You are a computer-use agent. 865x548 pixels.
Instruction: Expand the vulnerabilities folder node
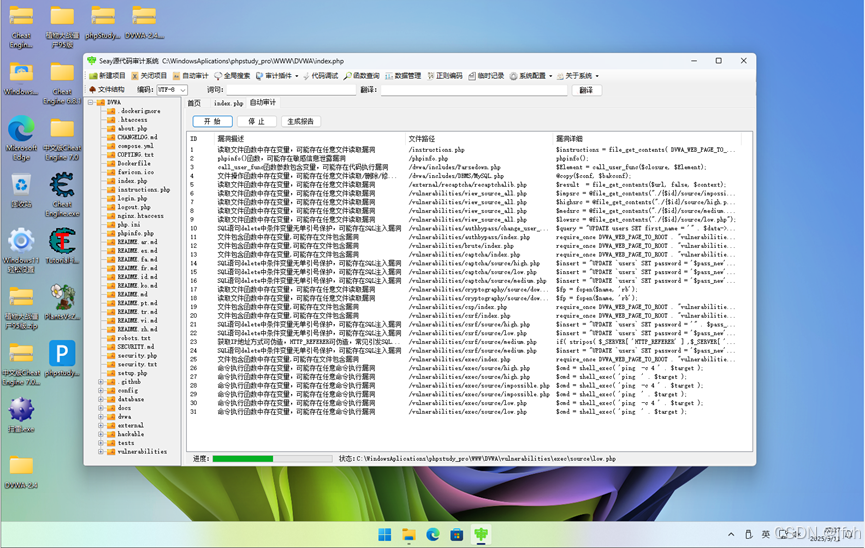tap(101, 451)
